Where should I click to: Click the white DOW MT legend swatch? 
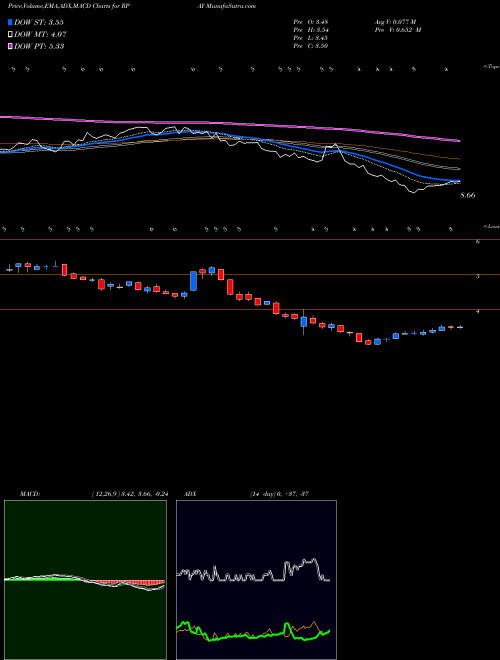point(11,35)
